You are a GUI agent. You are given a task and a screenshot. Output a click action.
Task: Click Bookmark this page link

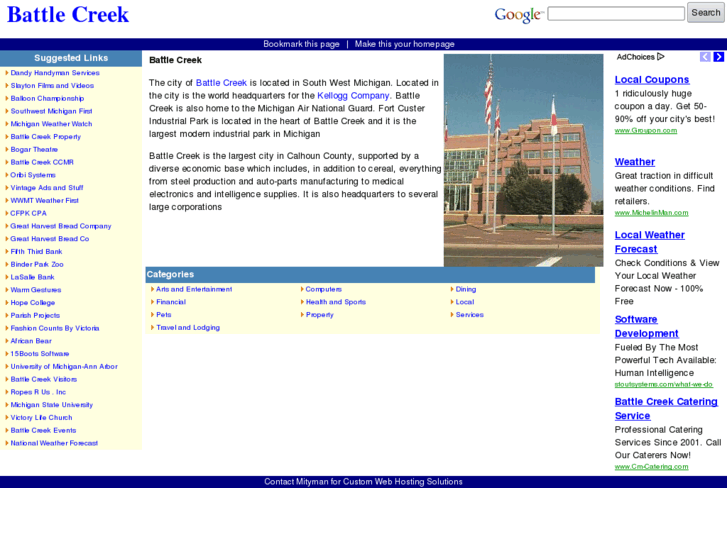click(301, 44)
